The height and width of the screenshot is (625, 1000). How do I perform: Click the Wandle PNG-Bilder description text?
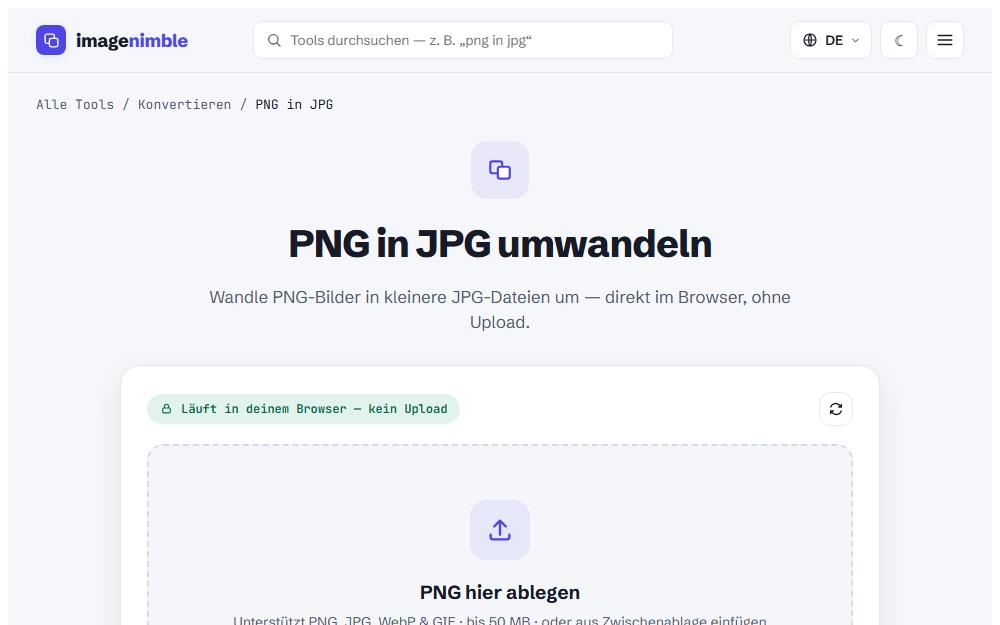(500, 310)
